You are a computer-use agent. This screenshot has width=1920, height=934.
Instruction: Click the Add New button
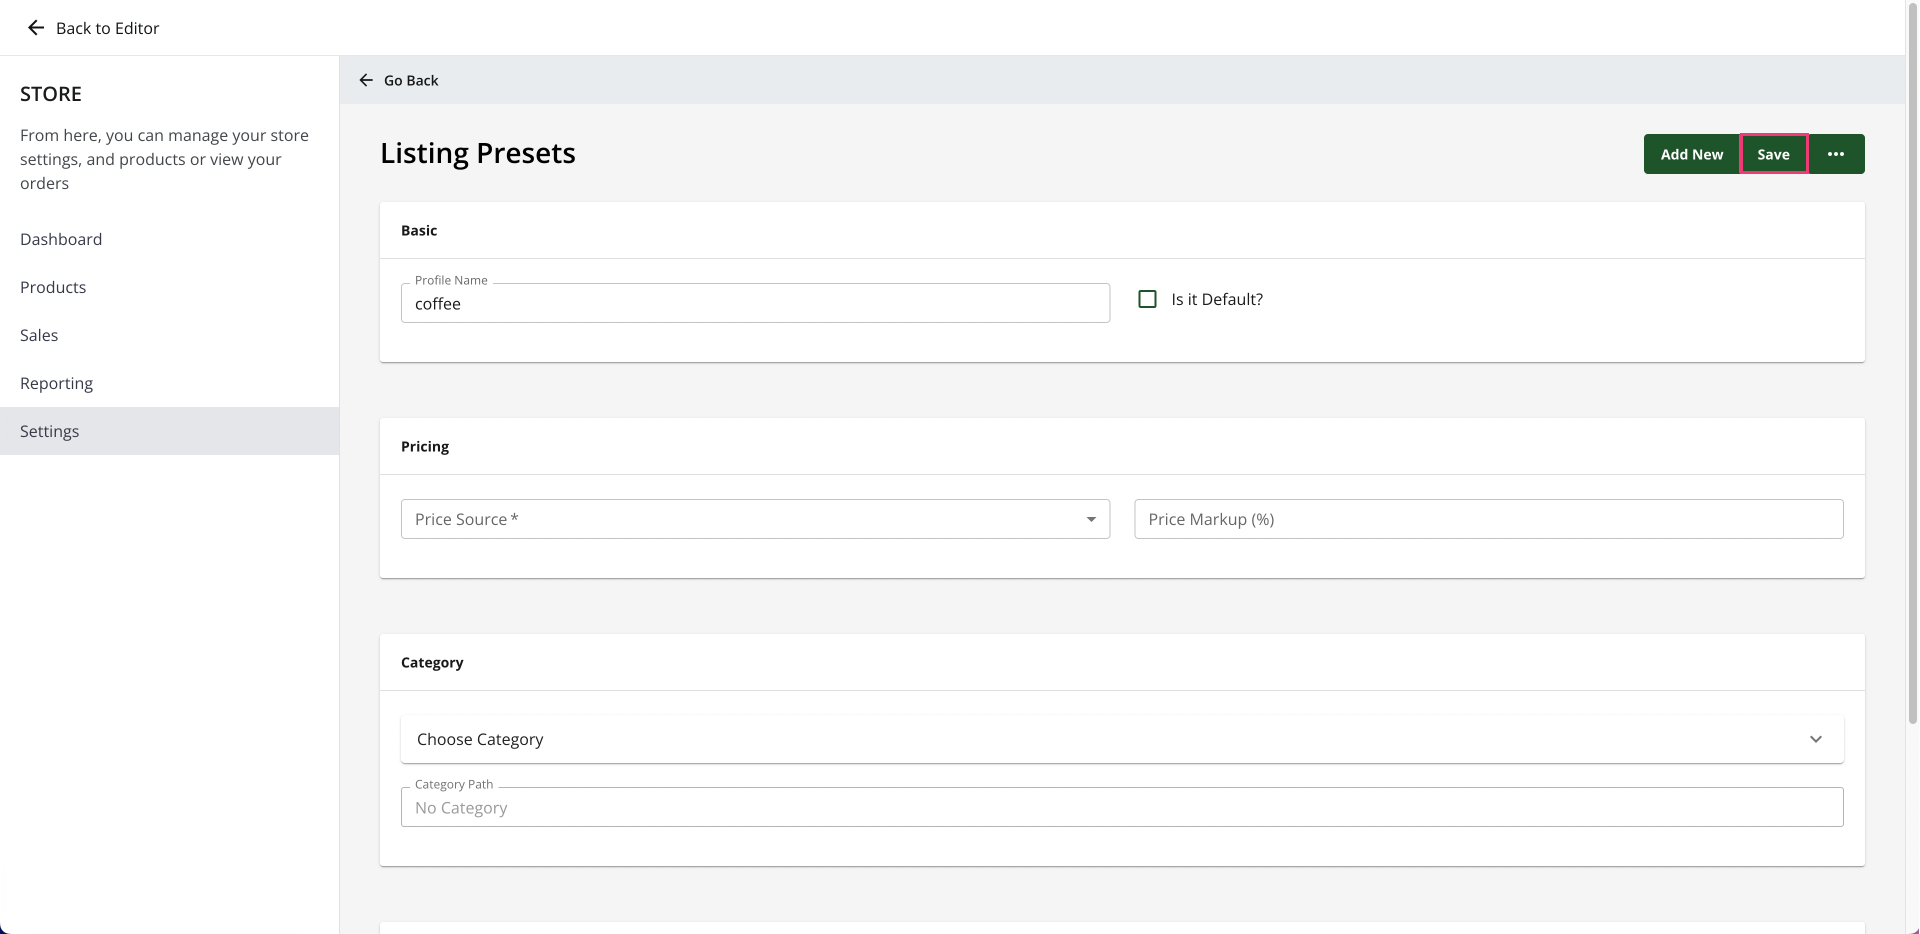1692,154
